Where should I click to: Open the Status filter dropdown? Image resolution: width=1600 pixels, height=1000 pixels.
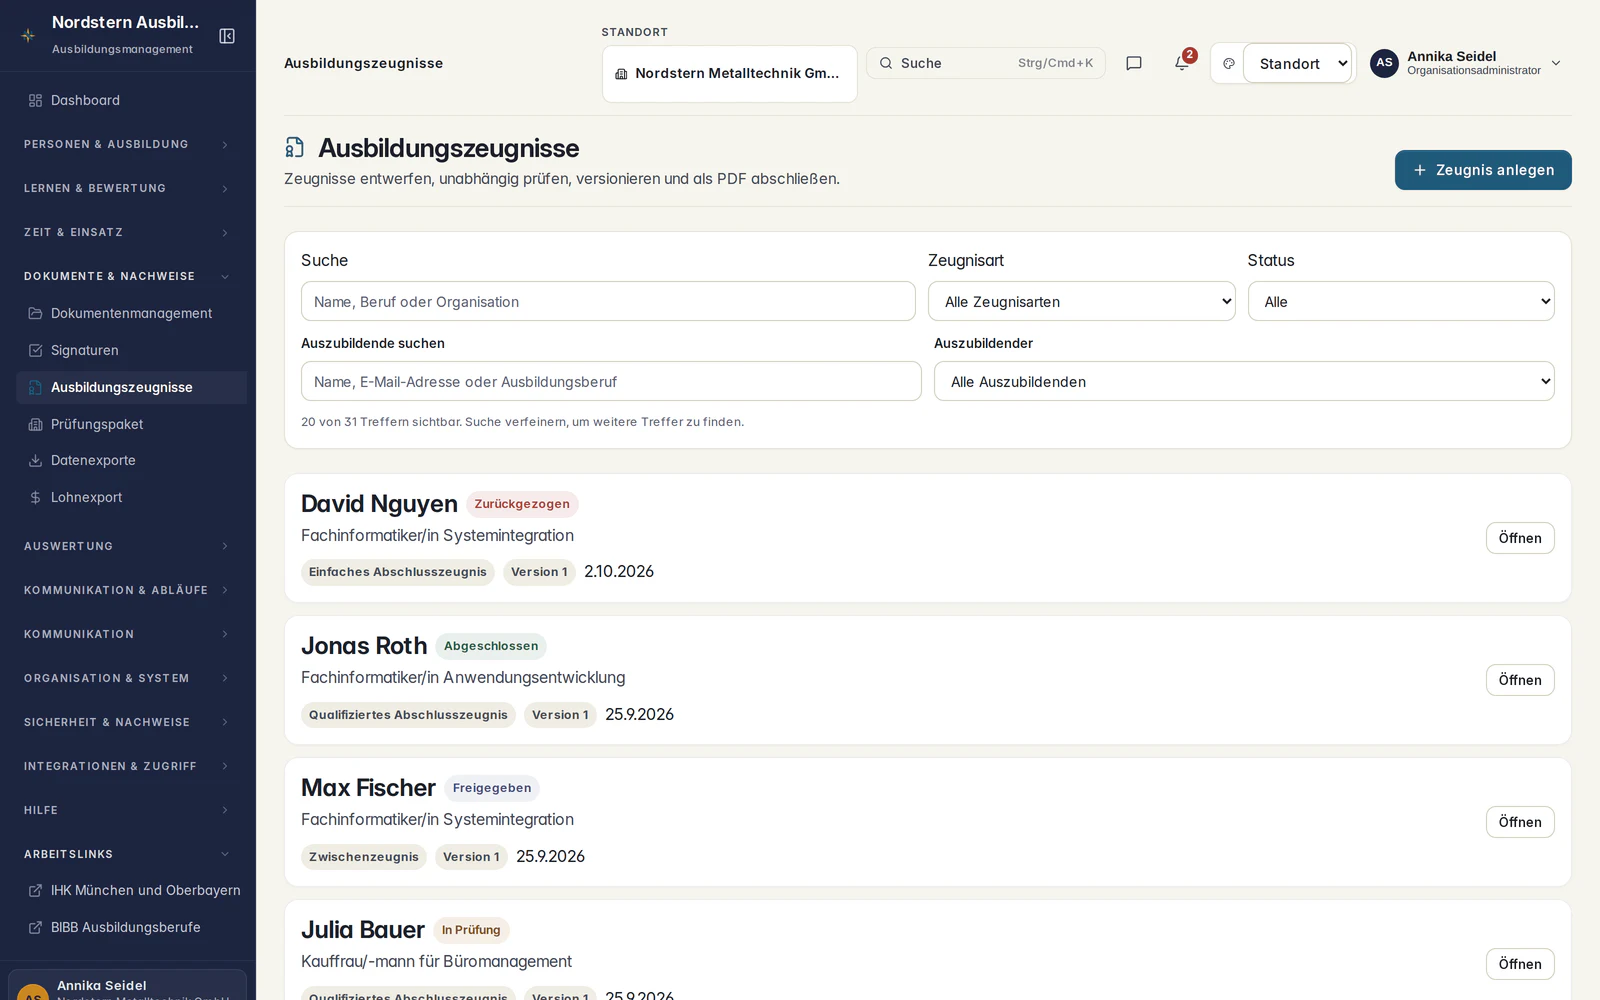(1401, 301)
